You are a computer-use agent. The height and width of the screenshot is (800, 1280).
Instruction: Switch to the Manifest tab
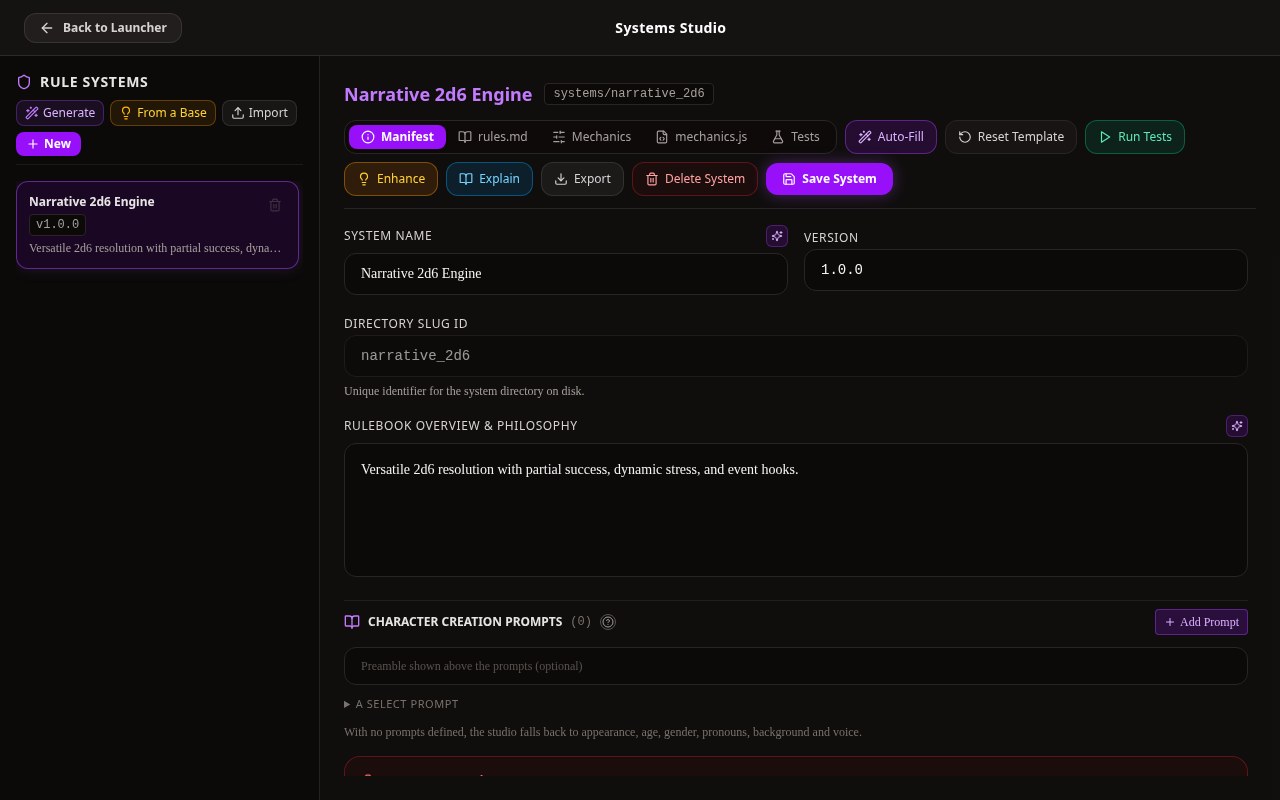tap(398, 137)
